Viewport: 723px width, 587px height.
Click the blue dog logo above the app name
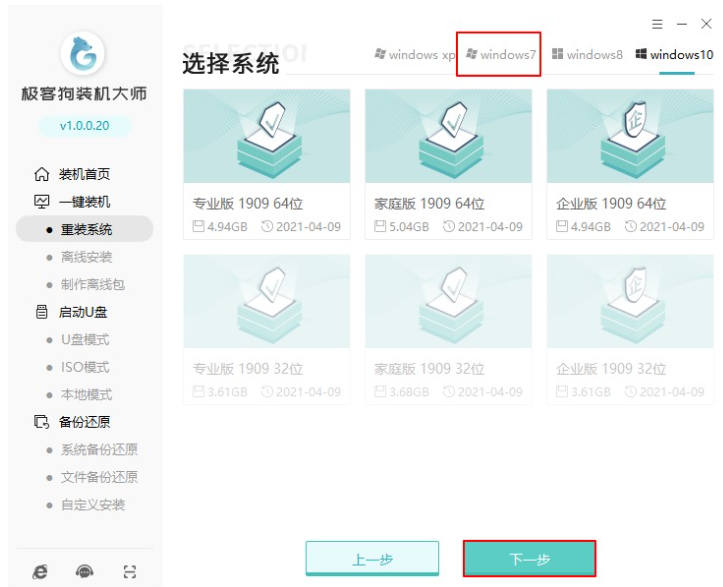tap(83, 53)
